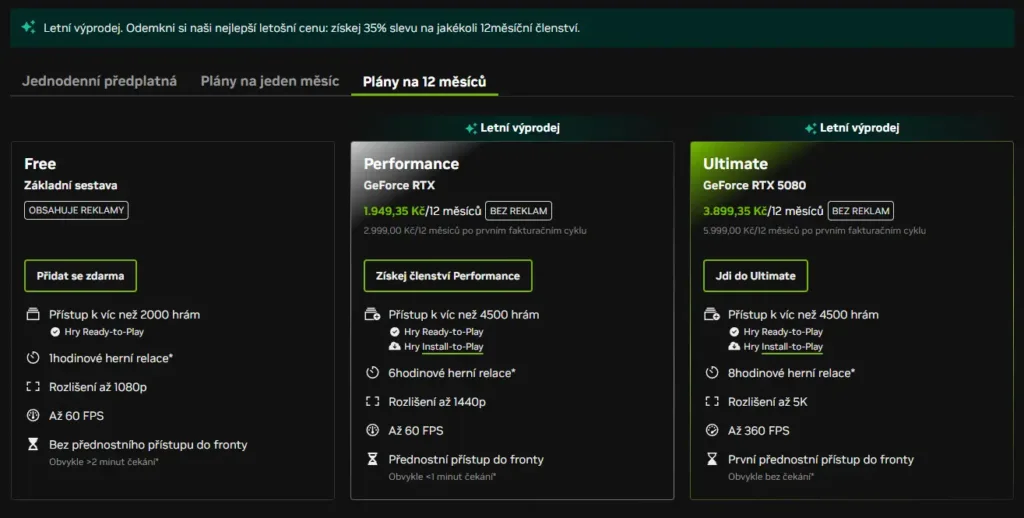The image size is (1024, 518).
Task: Click Až 360 FPS text
Action: pyautogui.click(x=758, y=430)
